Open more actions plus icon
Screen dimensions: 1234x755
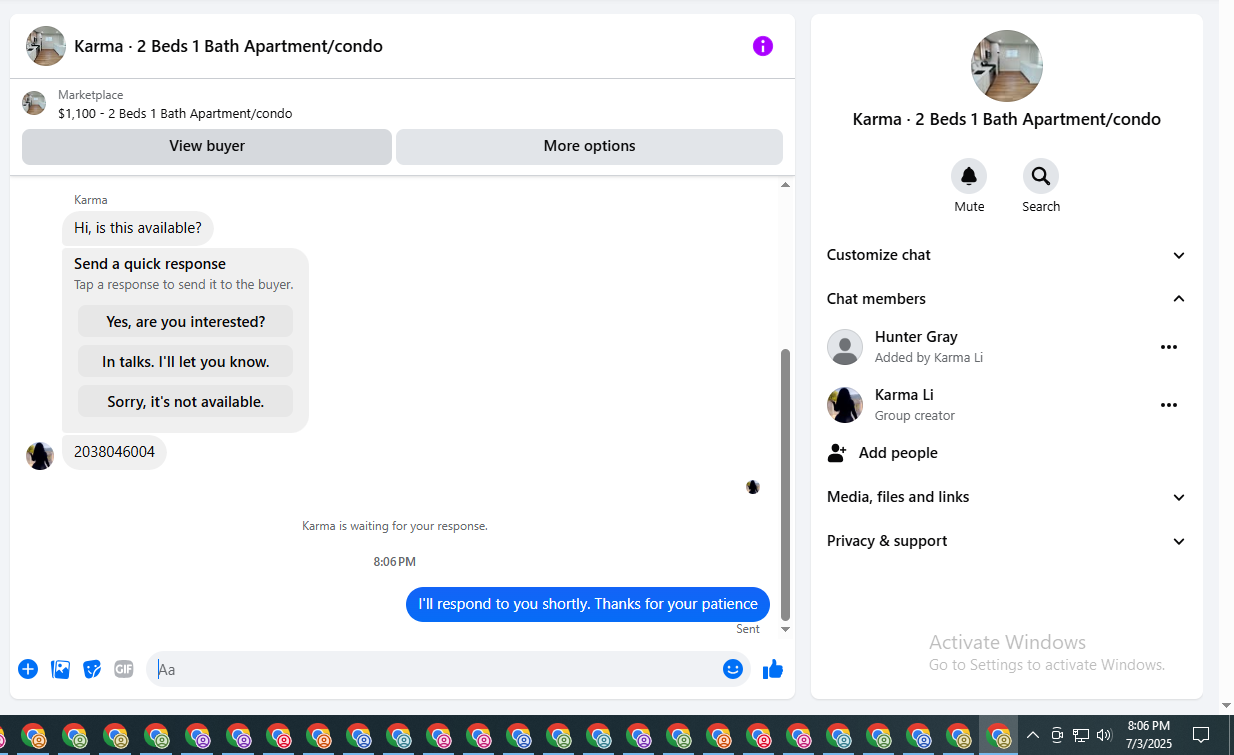tap(28, 669)
